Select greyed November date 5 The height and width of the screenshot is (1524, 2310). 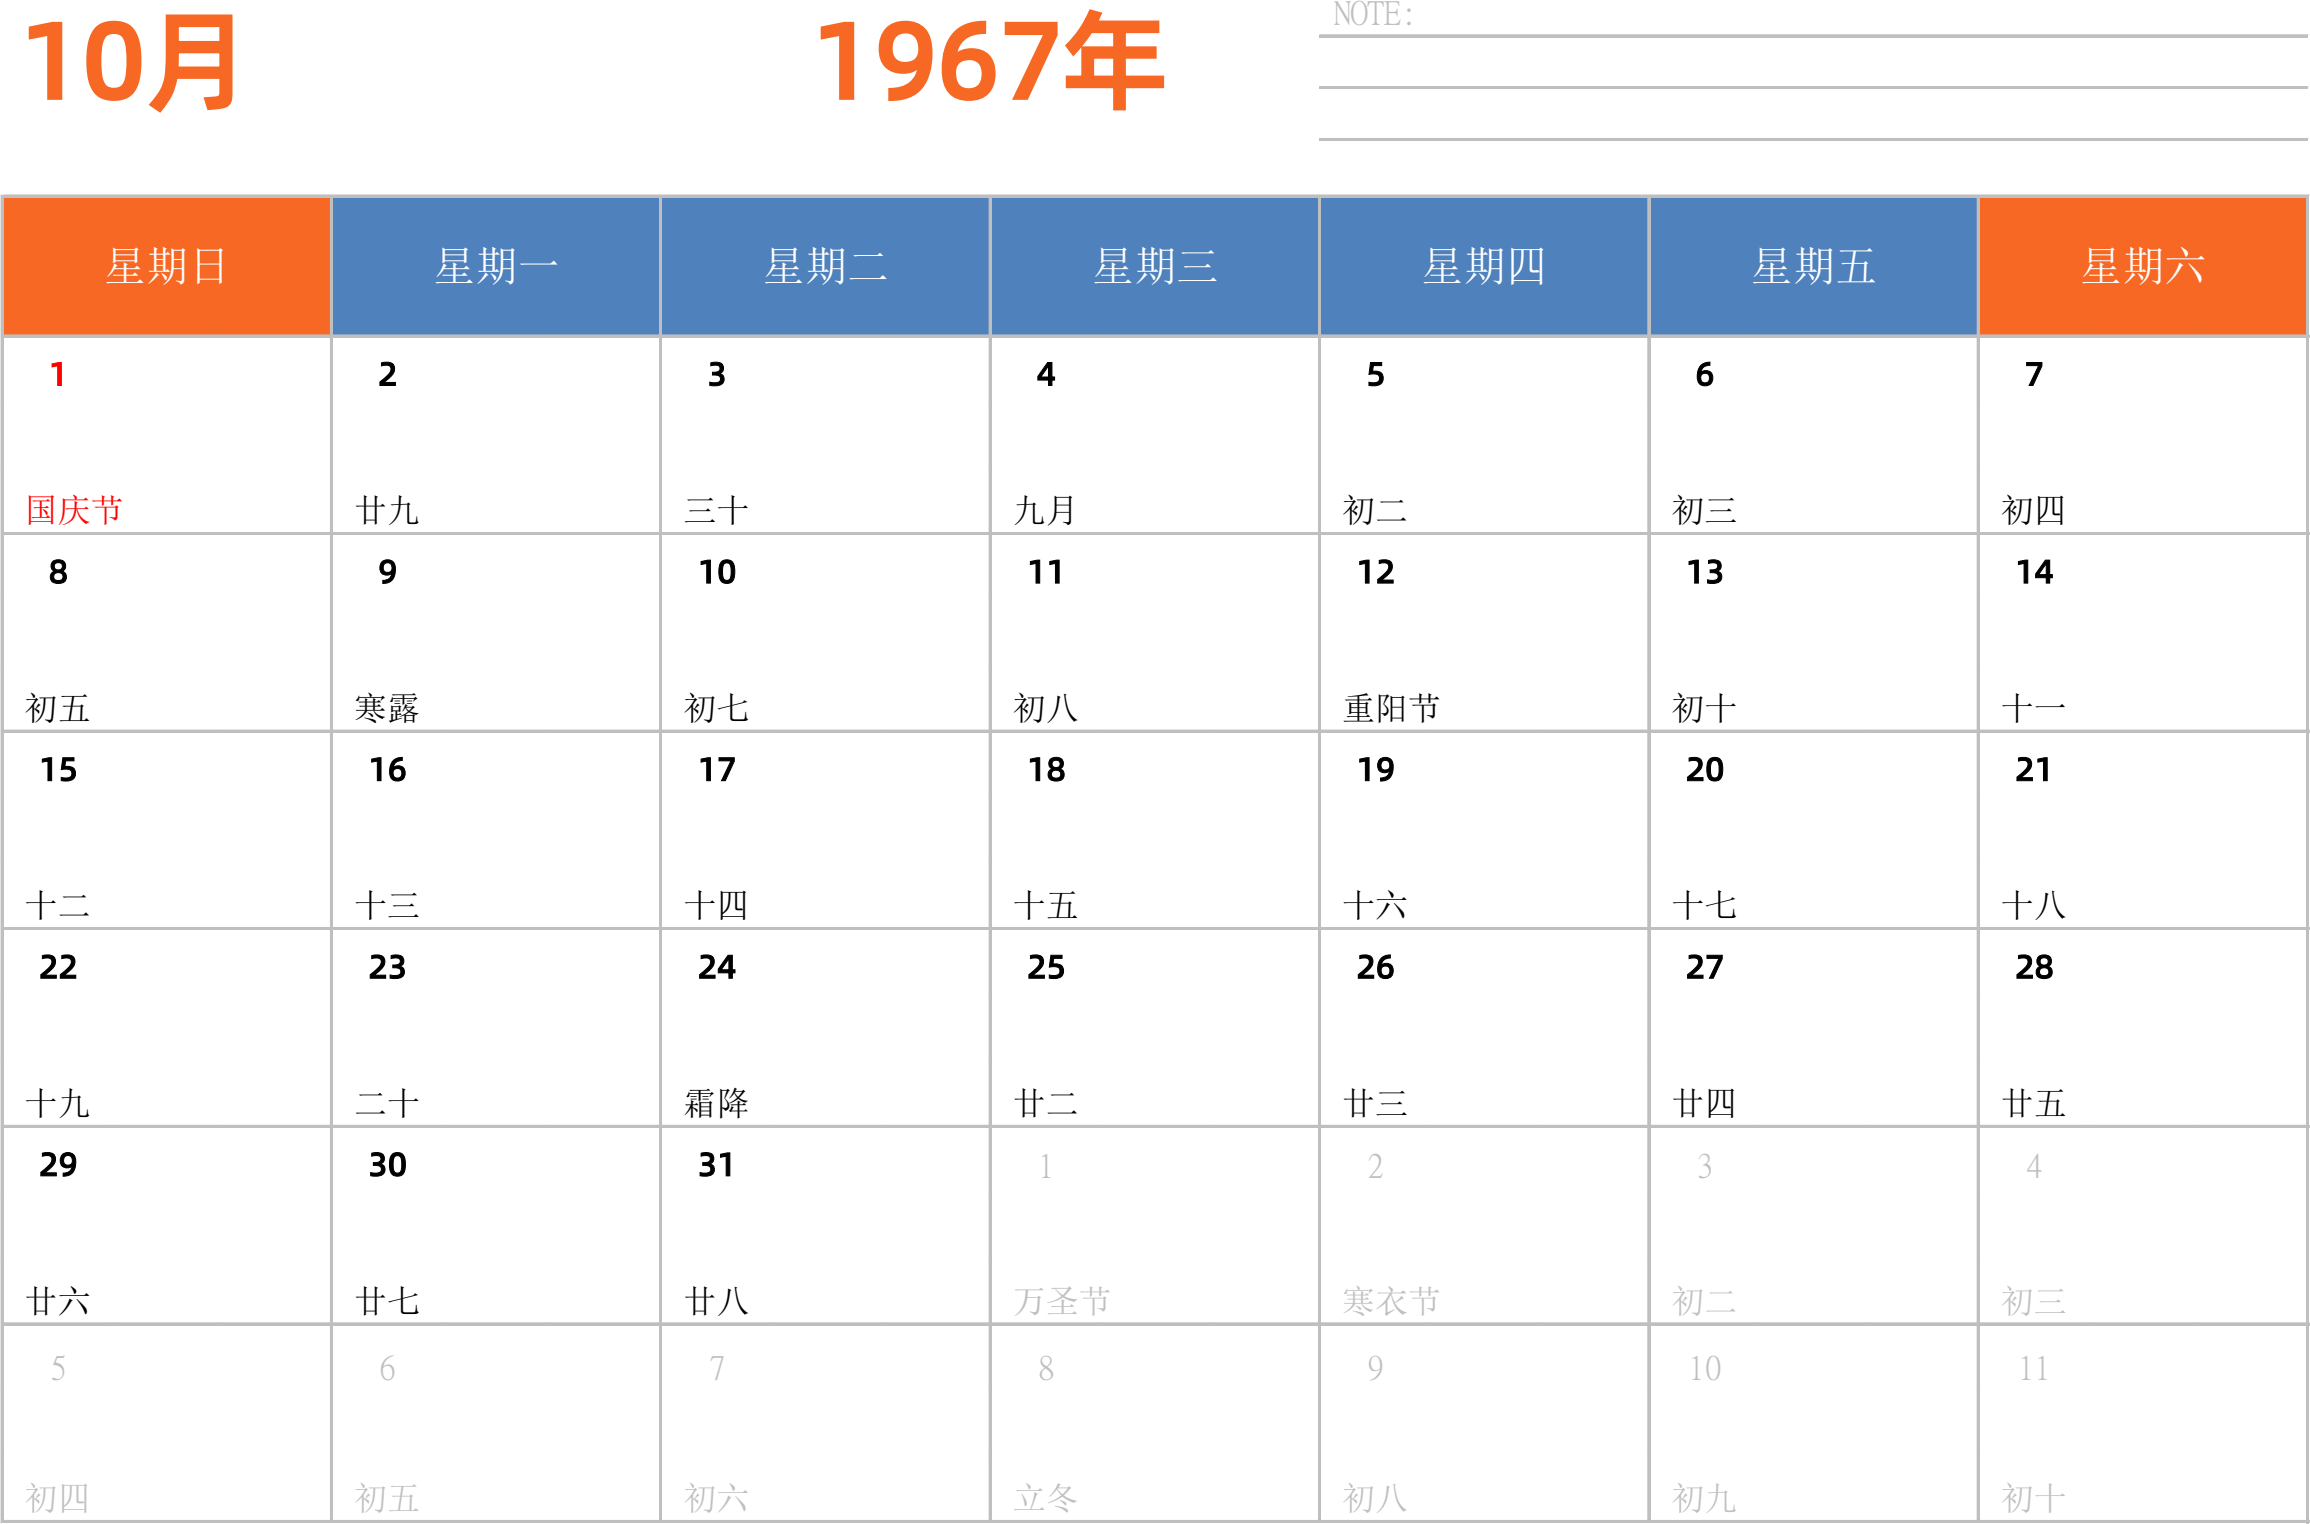coord(167,1423)
